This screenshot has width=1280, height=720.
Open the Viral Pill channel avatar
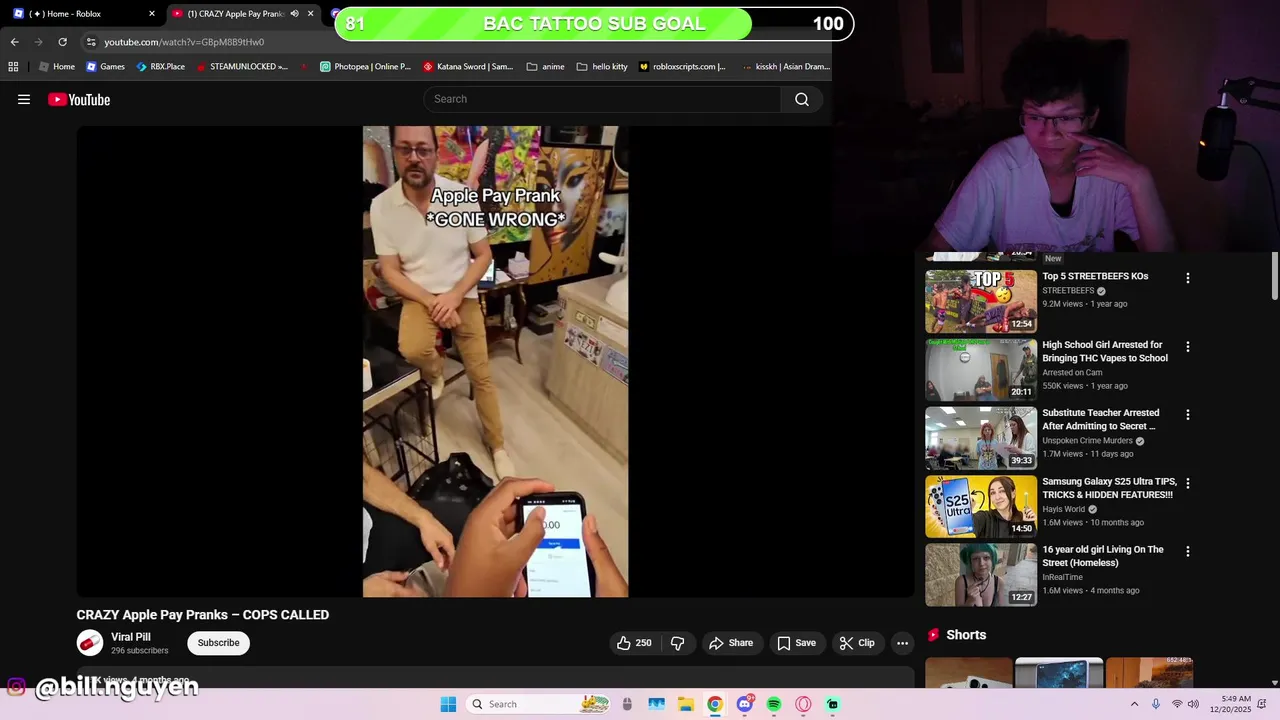(x=90, y=643)
